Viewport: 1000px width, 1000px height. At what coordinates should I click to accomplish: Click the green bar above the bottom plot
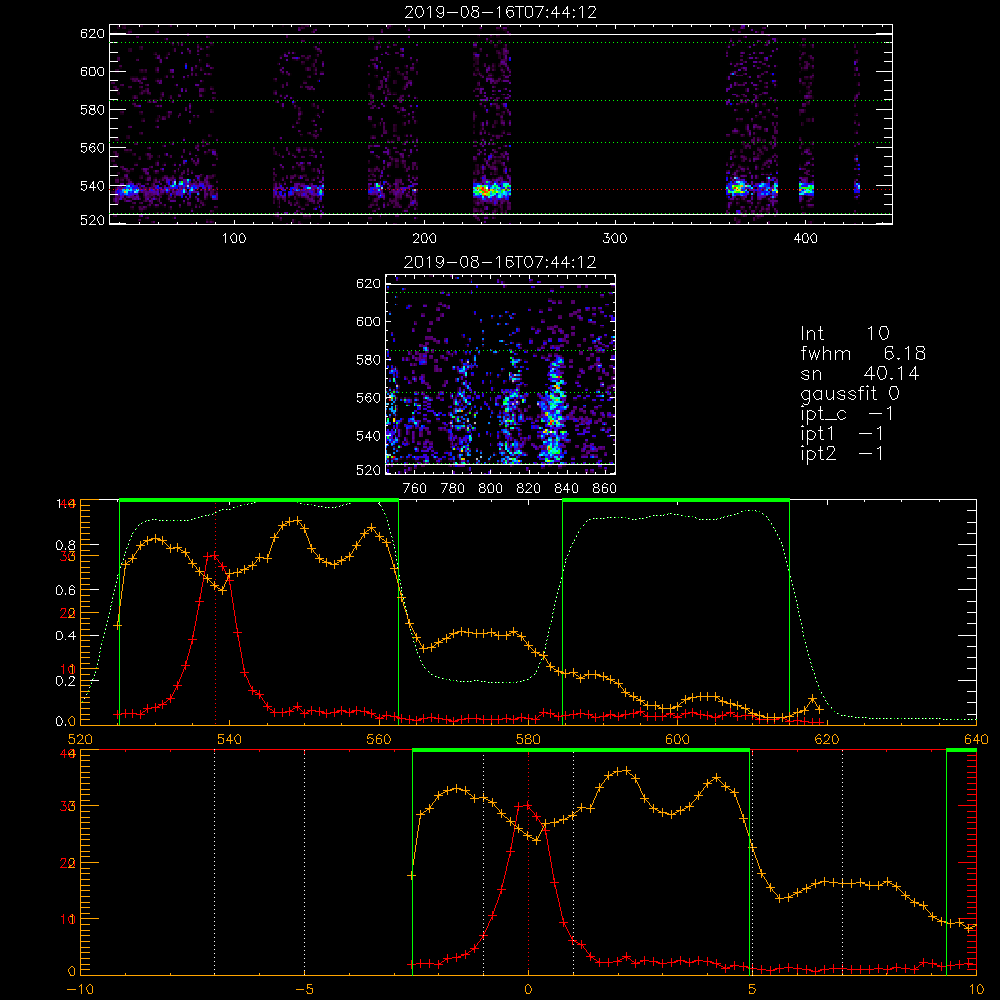click(580, 751)
